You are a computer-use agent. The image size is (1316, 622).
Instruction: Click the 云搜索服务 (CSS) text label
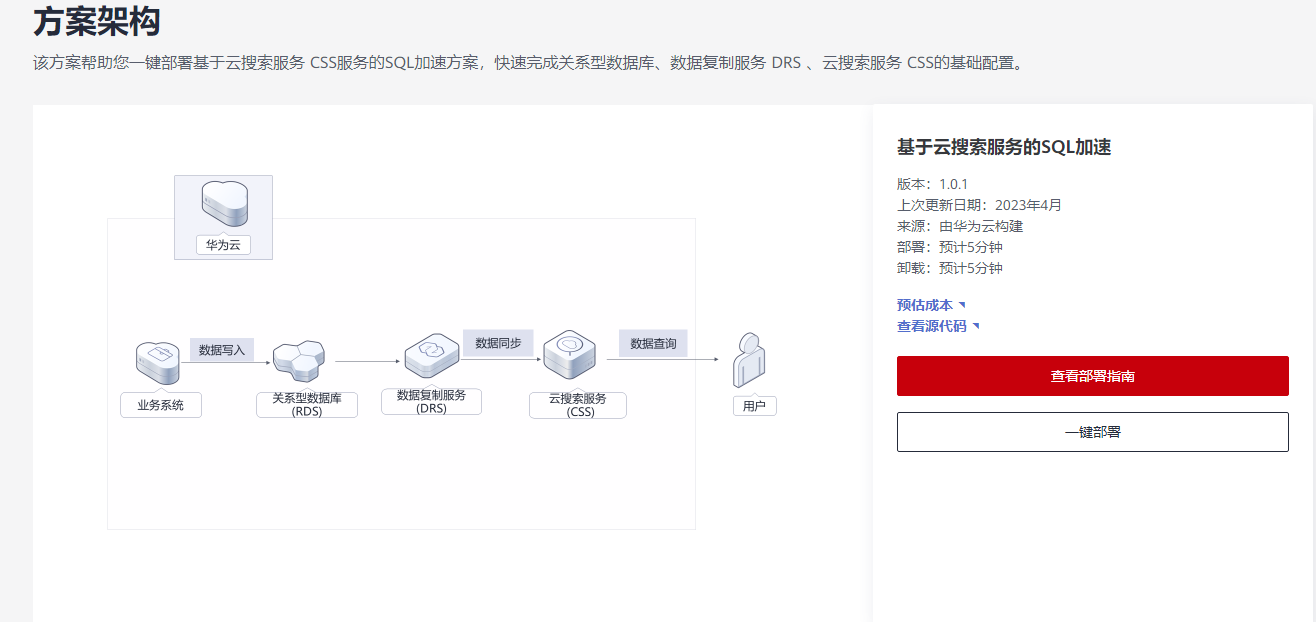pyautogui.click(x=578, y=405)
